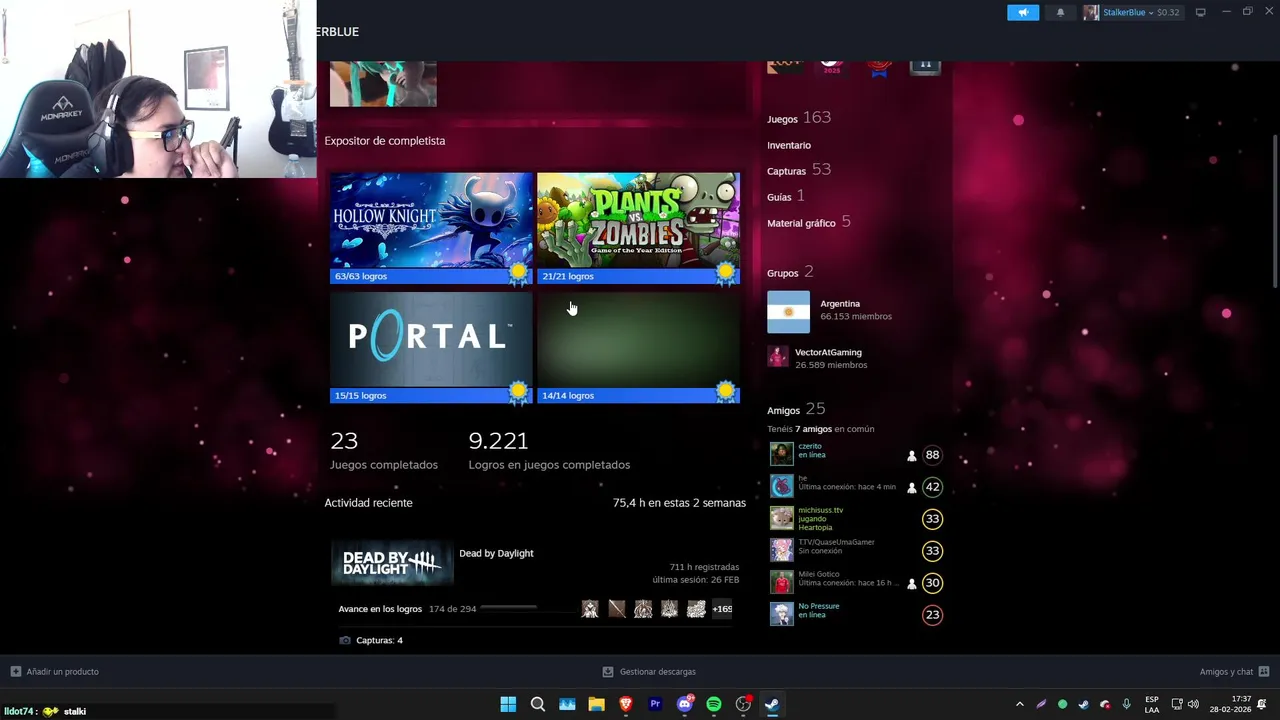The image size is (1280, 720).
Task: Open the Windows Start menu
Action: tap(508, 704)
